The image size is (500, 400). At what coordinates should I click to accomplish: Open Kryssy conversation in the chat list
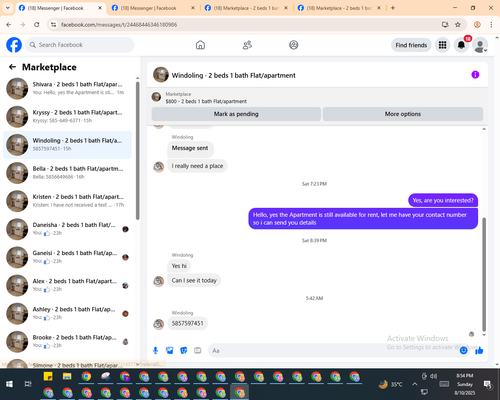tap(67, 116)
